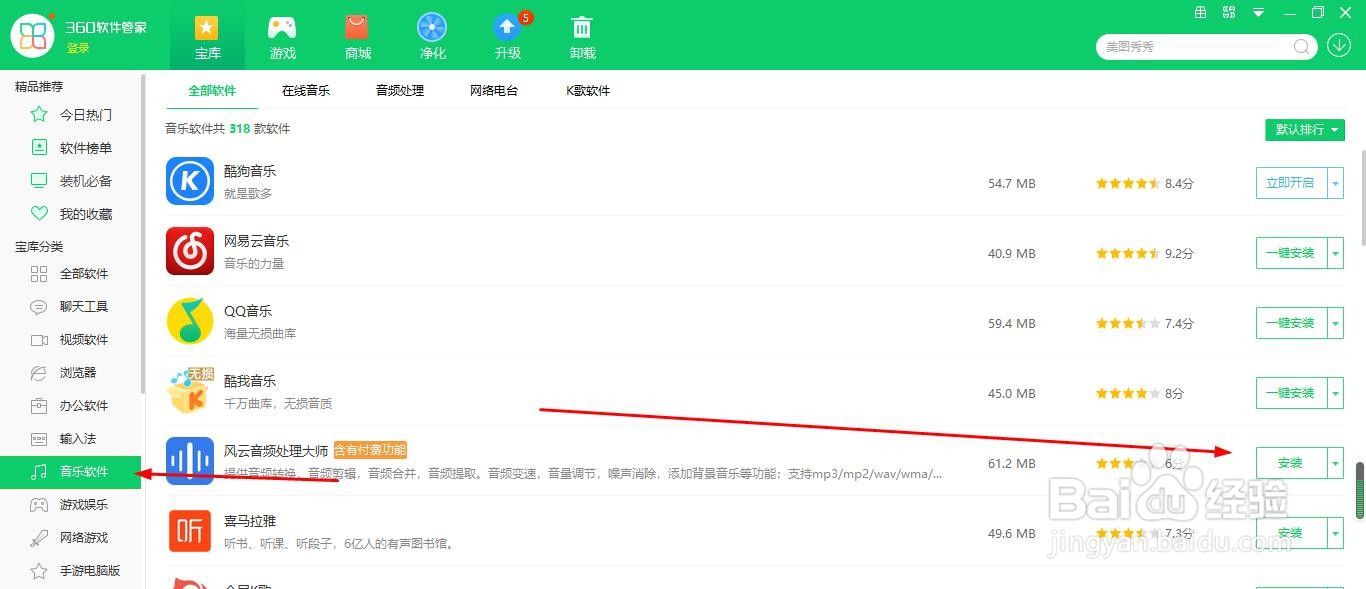The height and width of the screenshot is (589, 1366).
Task: Select 浏览器 in the sidebar
Action: pos(72,372)
